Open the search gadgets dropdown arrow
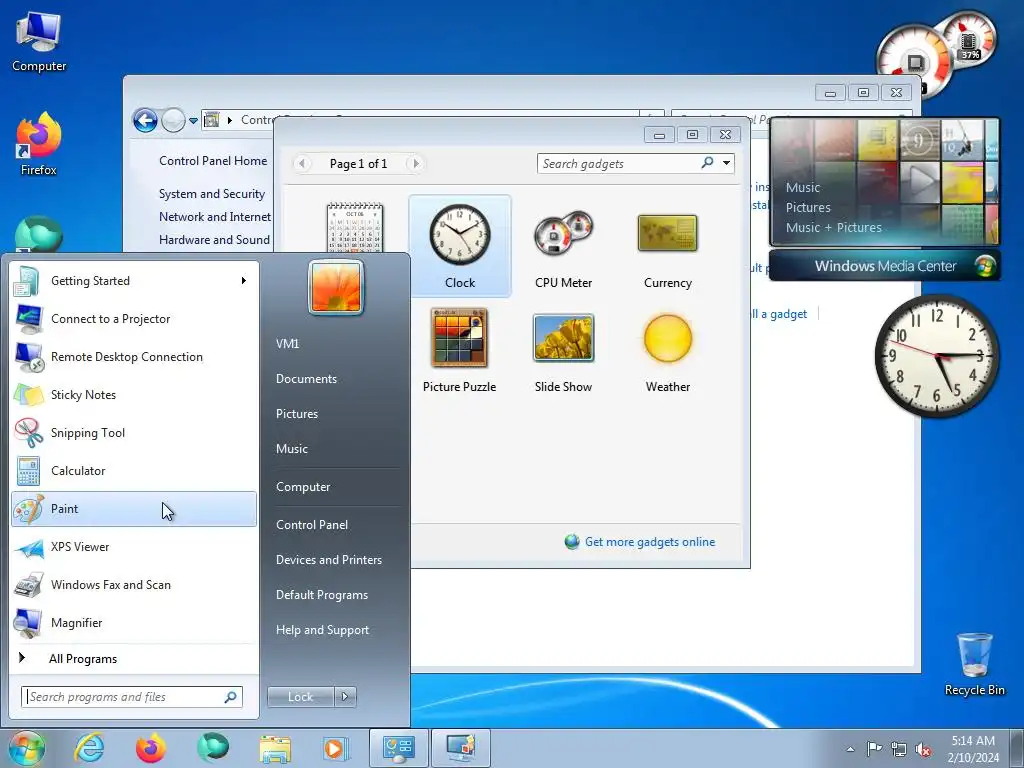 pos(726,163)
